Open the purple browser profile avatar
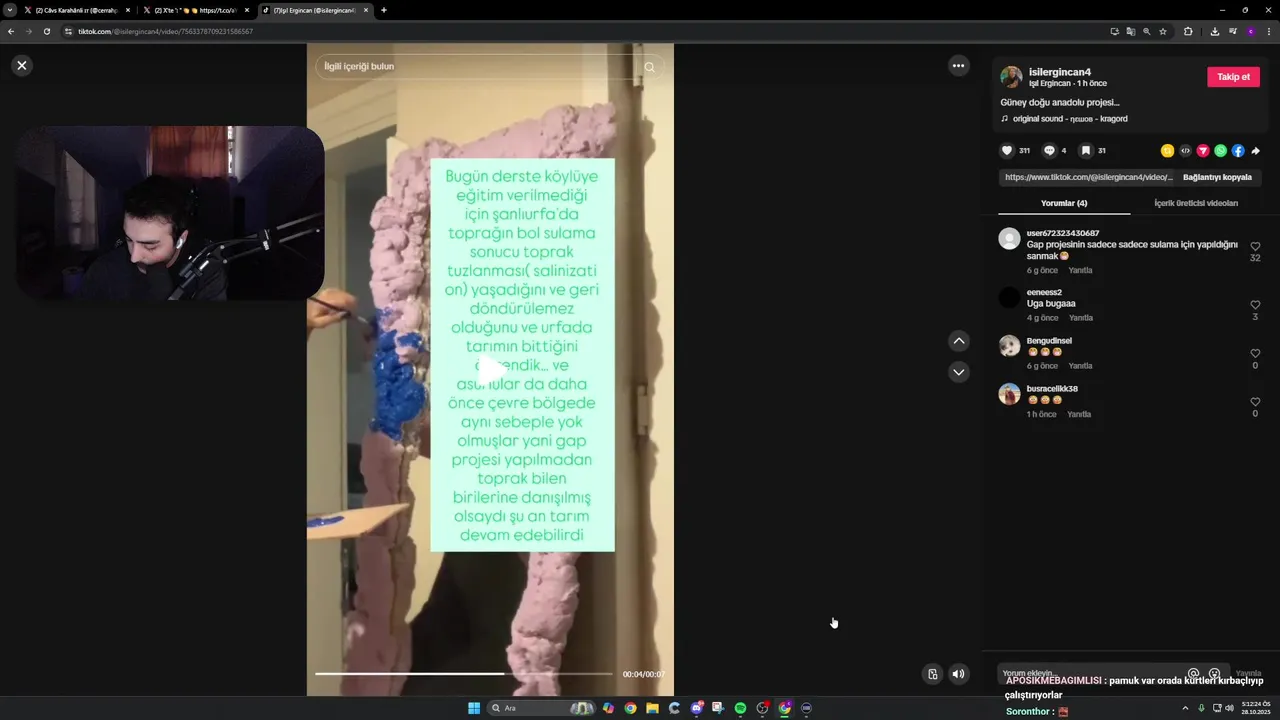The image size is (1280, 720). (1250, 31)
